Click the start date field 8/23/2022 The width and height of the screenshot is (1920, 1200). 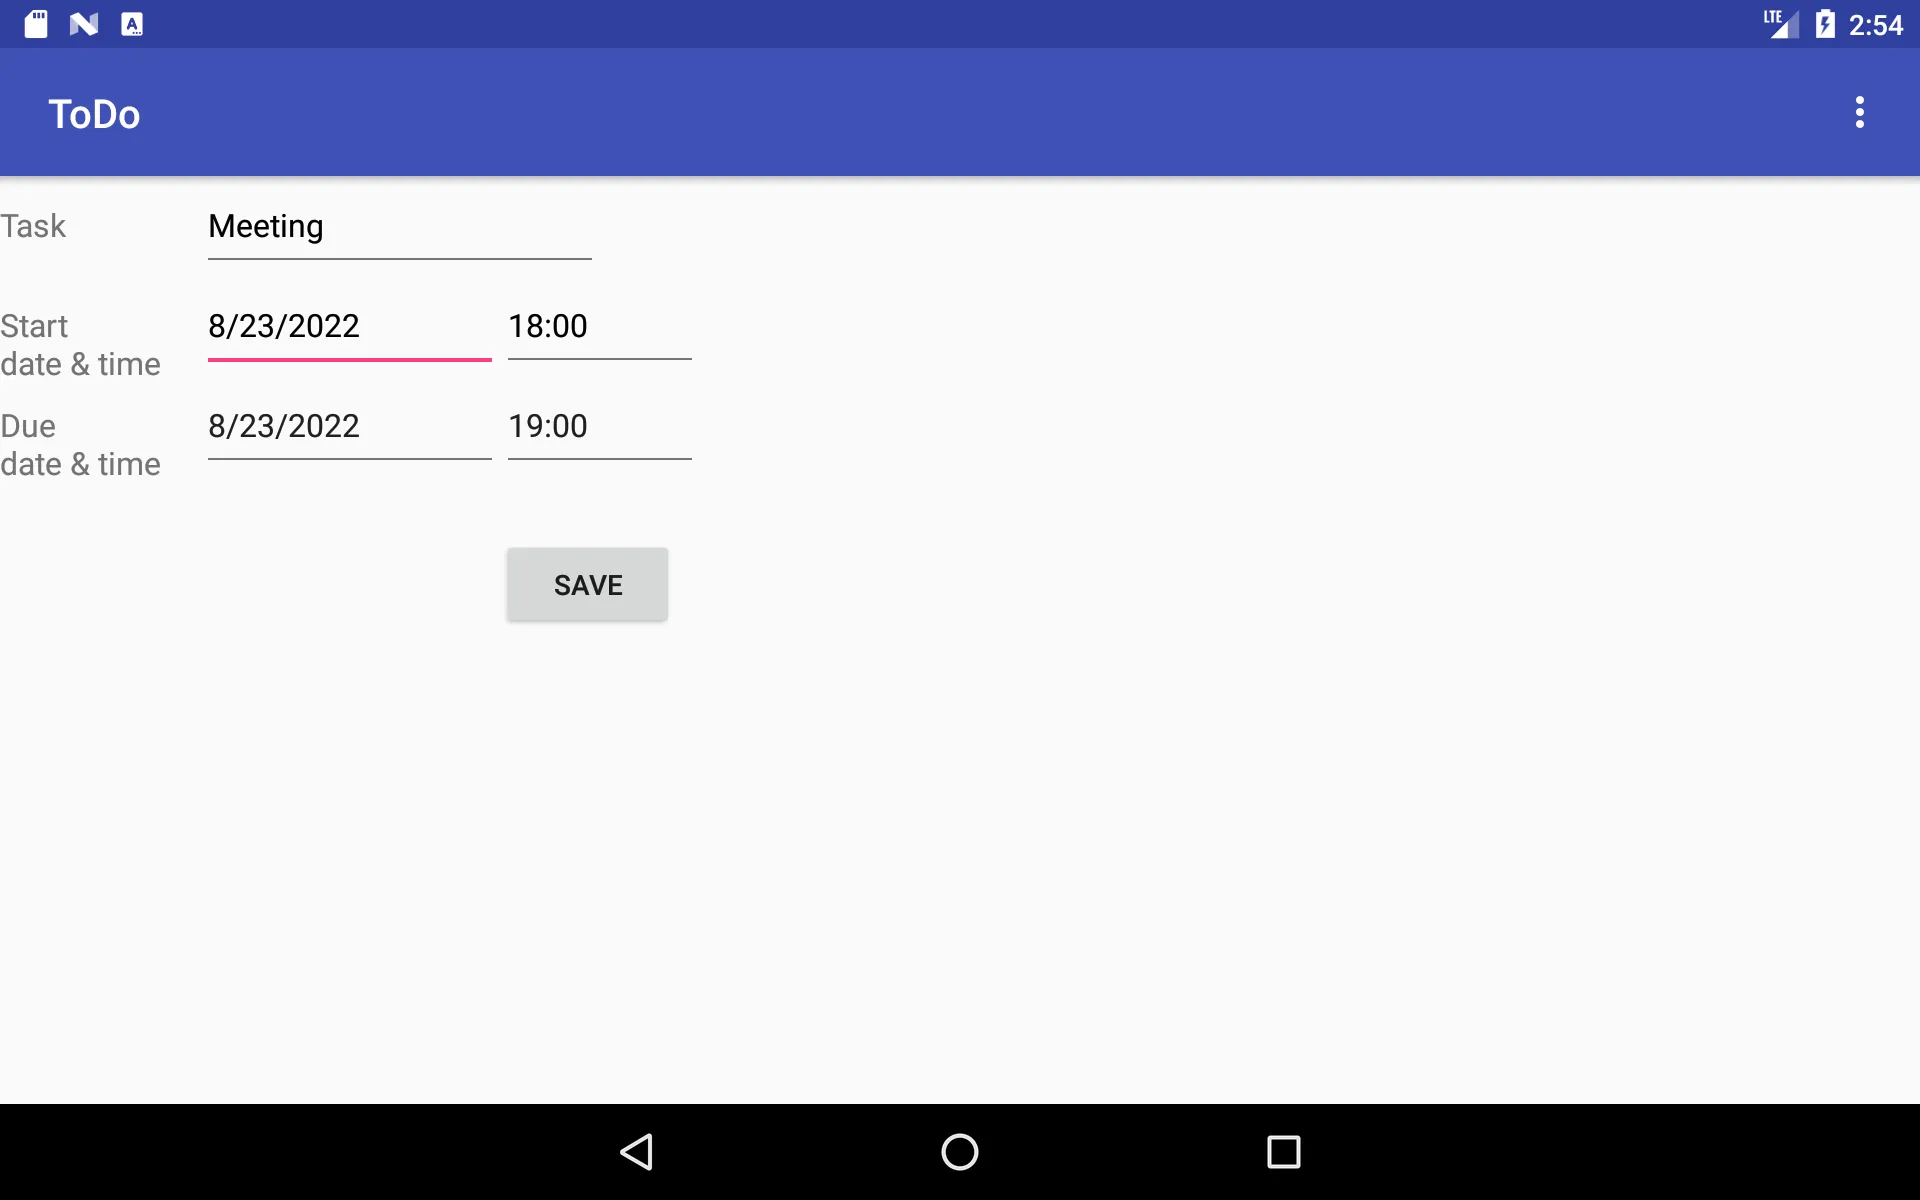[350, 326]
